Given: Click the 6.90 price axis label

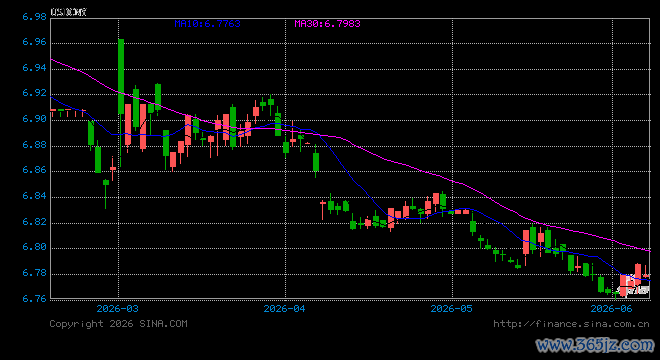Looking at the screenshot, I should click(x=34, y=119).
